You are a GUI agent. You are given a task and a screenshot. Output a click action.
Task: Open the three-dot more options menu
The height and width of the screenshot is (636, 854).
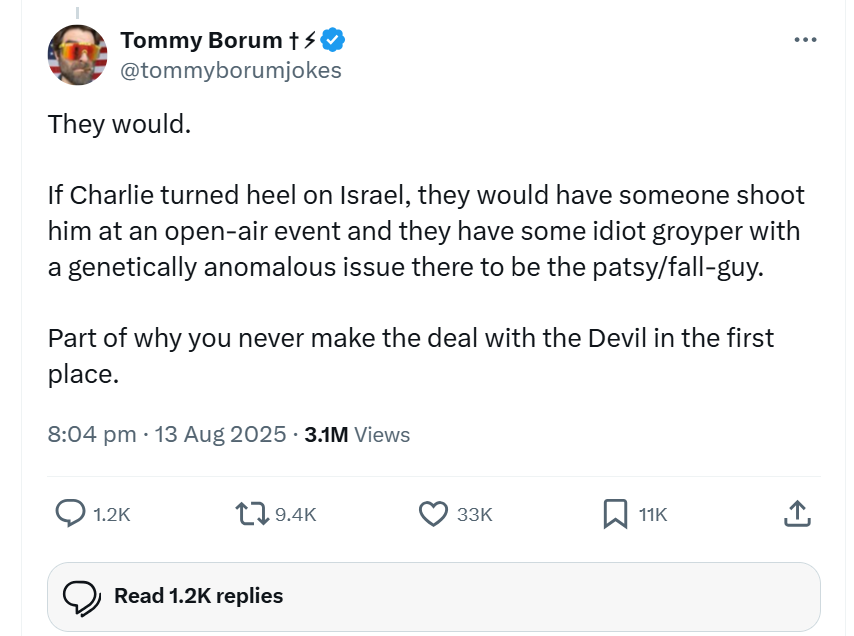[x=805, y=40]
